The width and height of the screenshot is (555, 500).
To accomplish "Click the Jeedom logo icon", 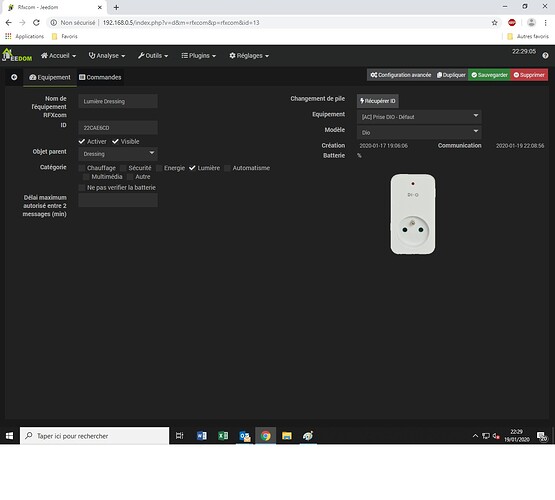I will point(17,56).
